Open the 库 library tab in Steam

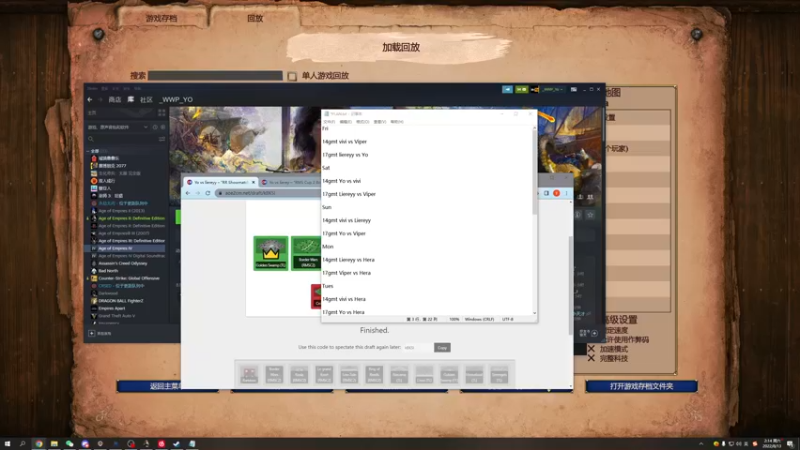tap(131, 99)
